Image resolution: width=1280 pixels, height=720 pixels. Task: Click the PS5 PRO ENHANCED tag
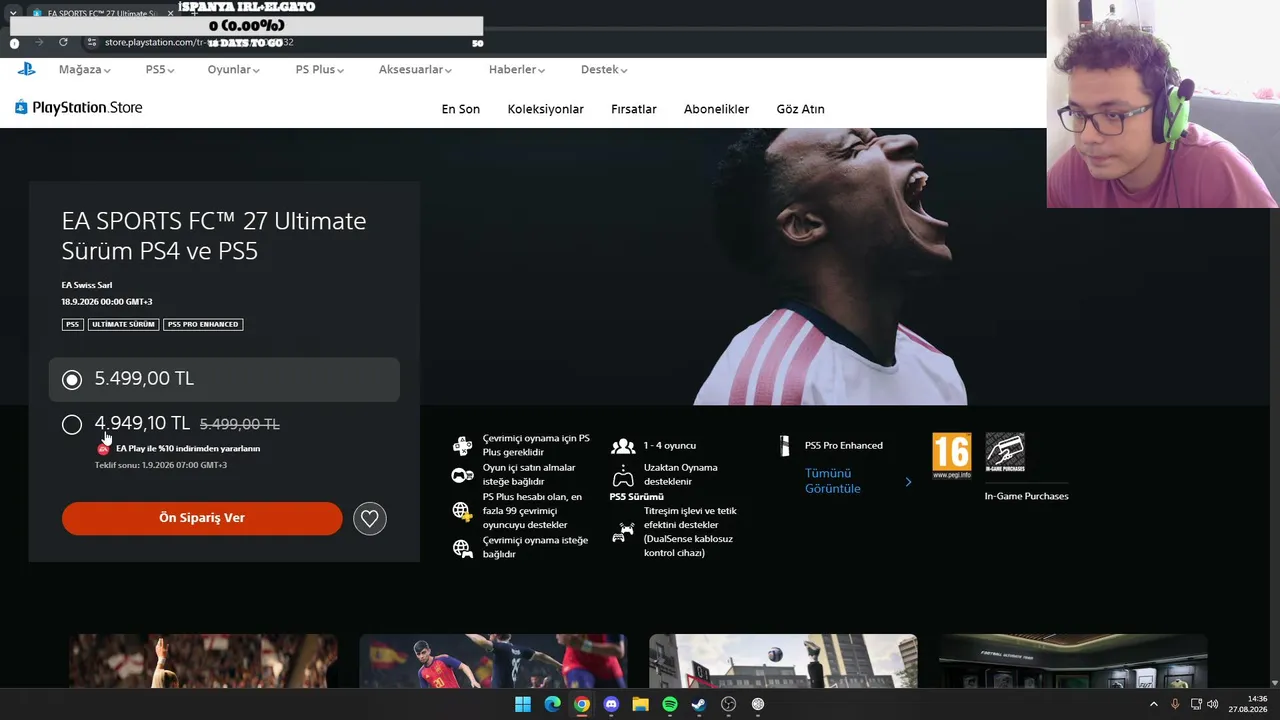[x=203, y=325]
